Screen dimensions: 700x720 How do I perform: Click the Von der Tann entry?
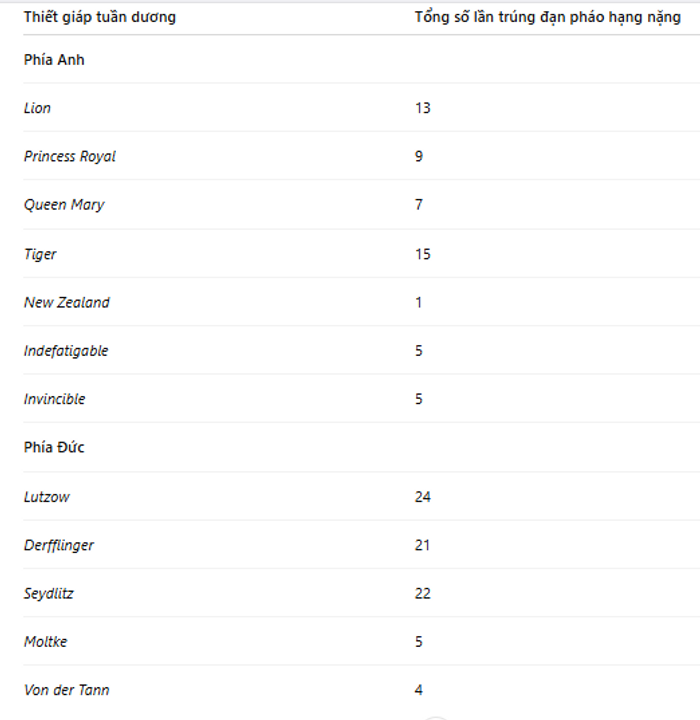click(67, 690)
